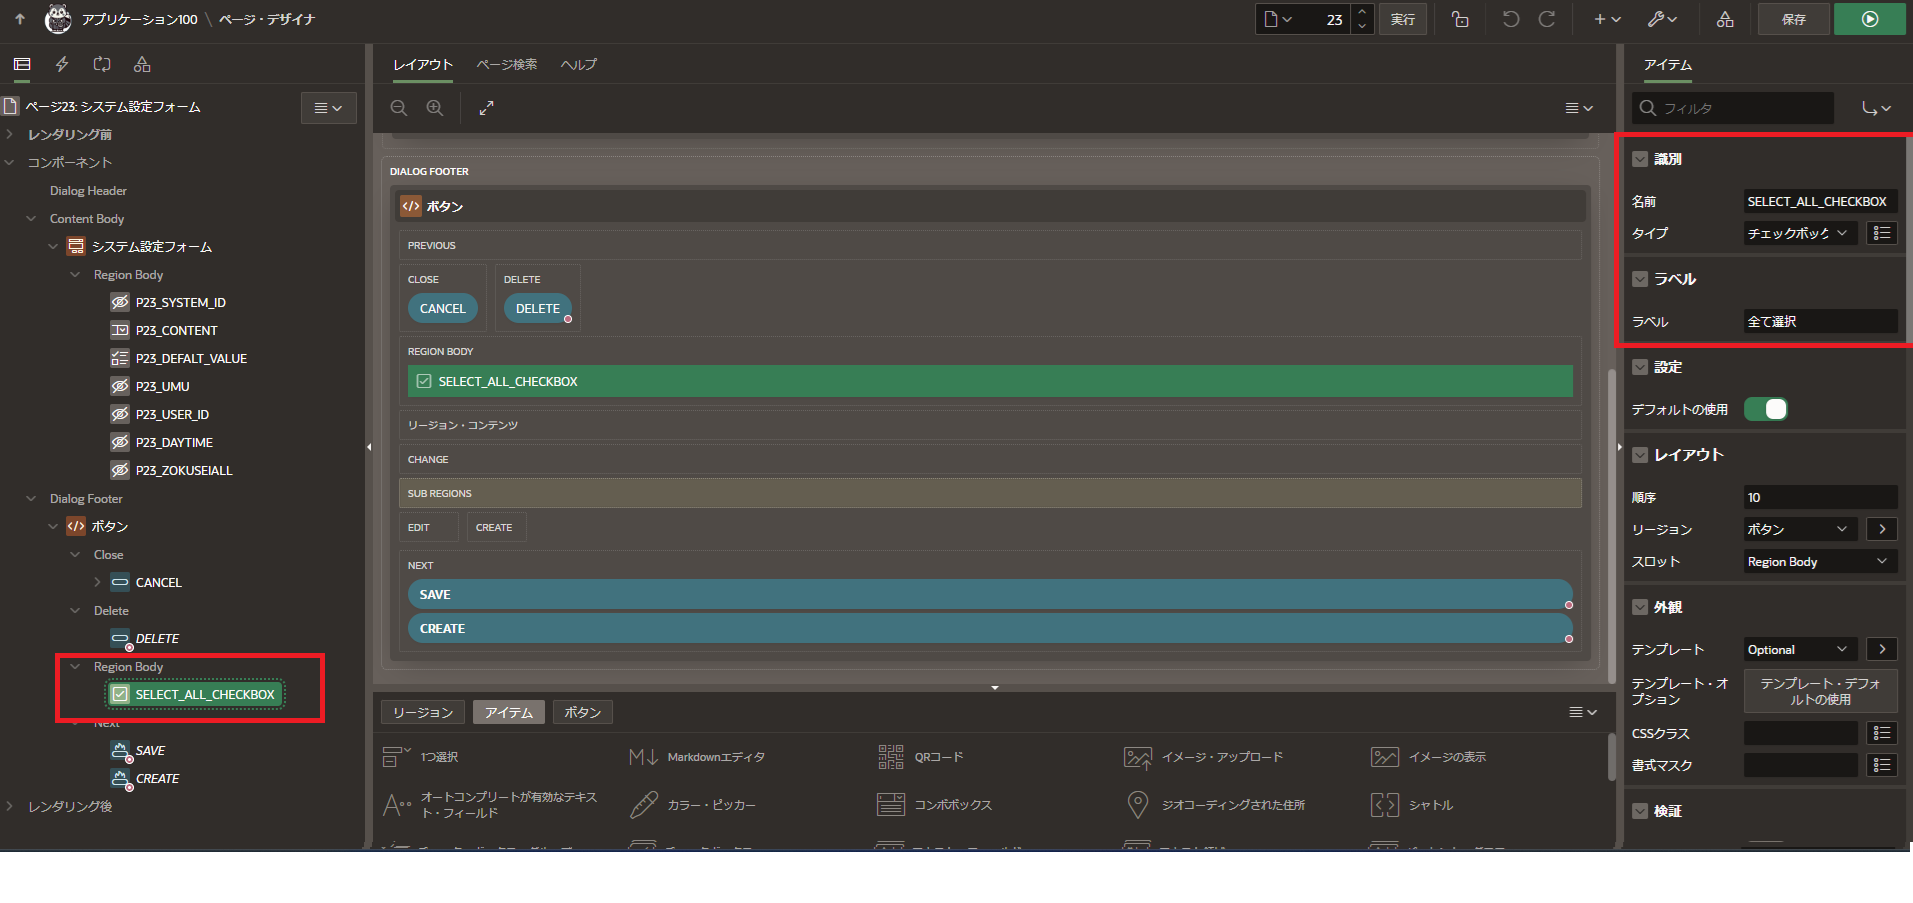The height and width of the screenshot is (903, 1913).
Task: Switch to the Processing tab icon
Action: [x=102, y=64]
